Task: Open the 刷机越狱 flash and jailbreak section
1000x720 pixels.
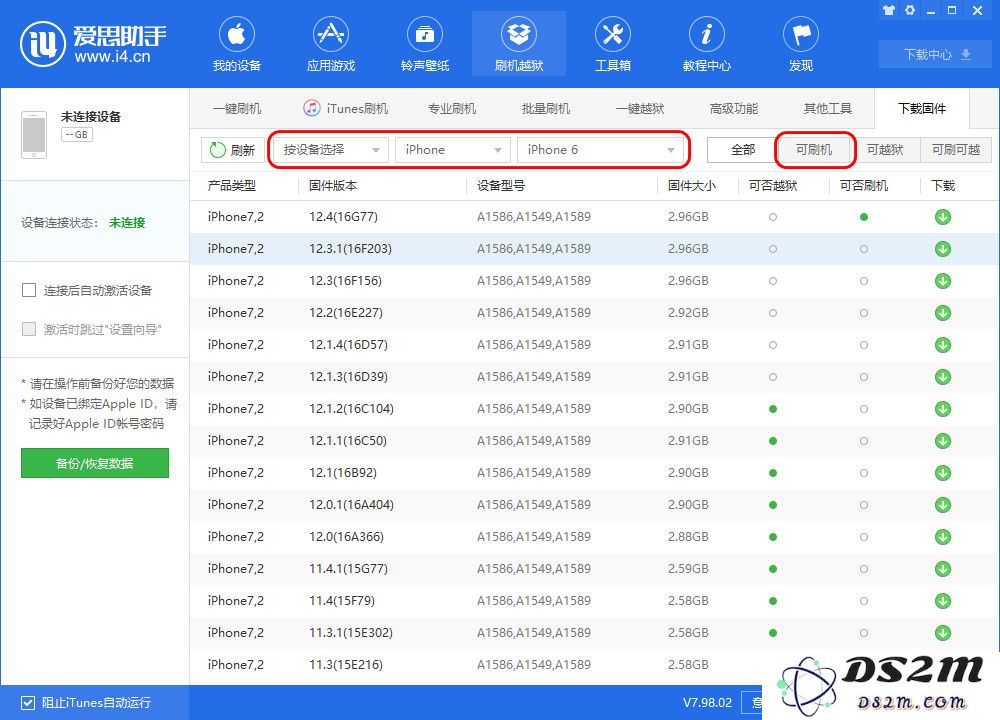Action: point(518,45)
